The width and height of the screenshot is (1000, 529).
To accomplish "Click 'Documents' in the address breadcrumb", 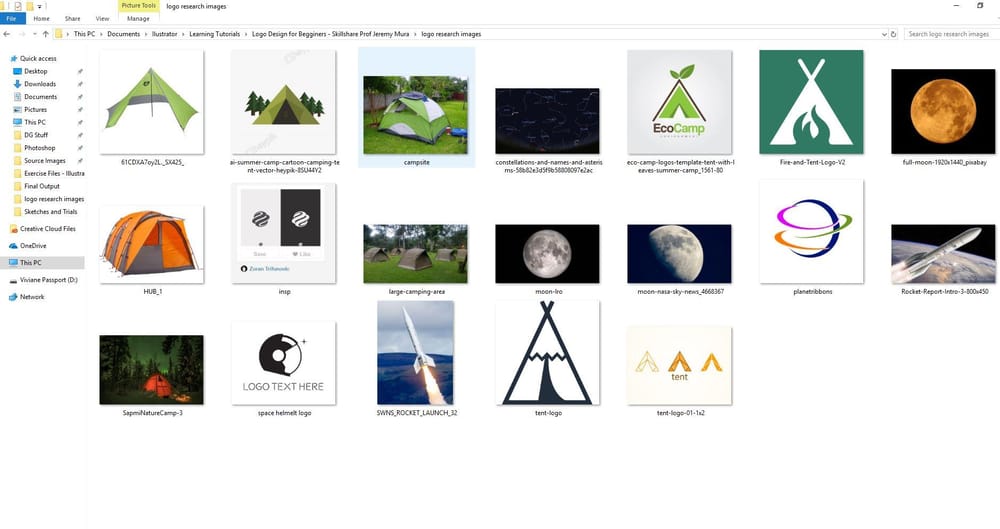I will pyautogui.click(x=123, y=34).
